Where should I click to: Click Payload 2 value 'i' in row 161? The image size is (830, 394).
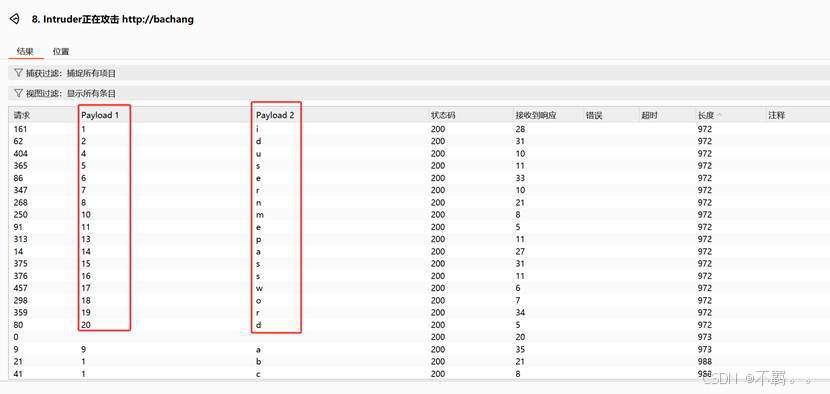pyautogui.click(x=257, y=129)
